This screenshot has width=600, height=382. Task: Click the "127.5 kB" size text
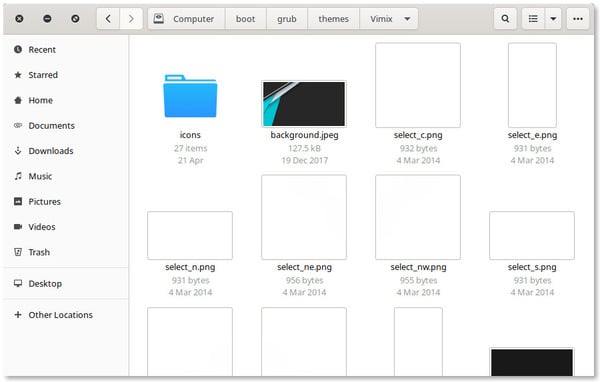point(304,148)
